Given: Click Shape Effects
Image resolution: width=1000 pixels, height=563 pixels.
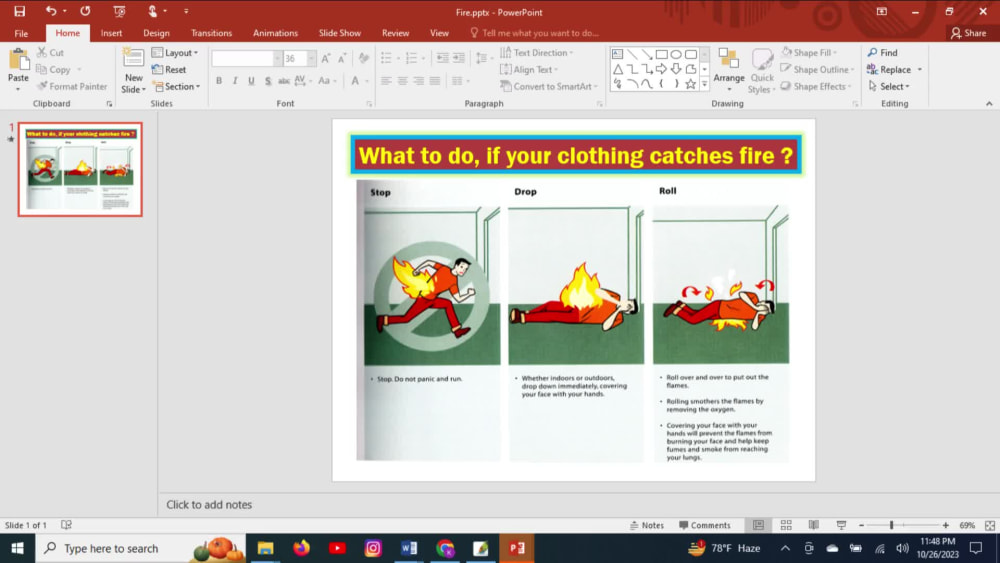Looking at the screenshot, I should pos(817,86).
